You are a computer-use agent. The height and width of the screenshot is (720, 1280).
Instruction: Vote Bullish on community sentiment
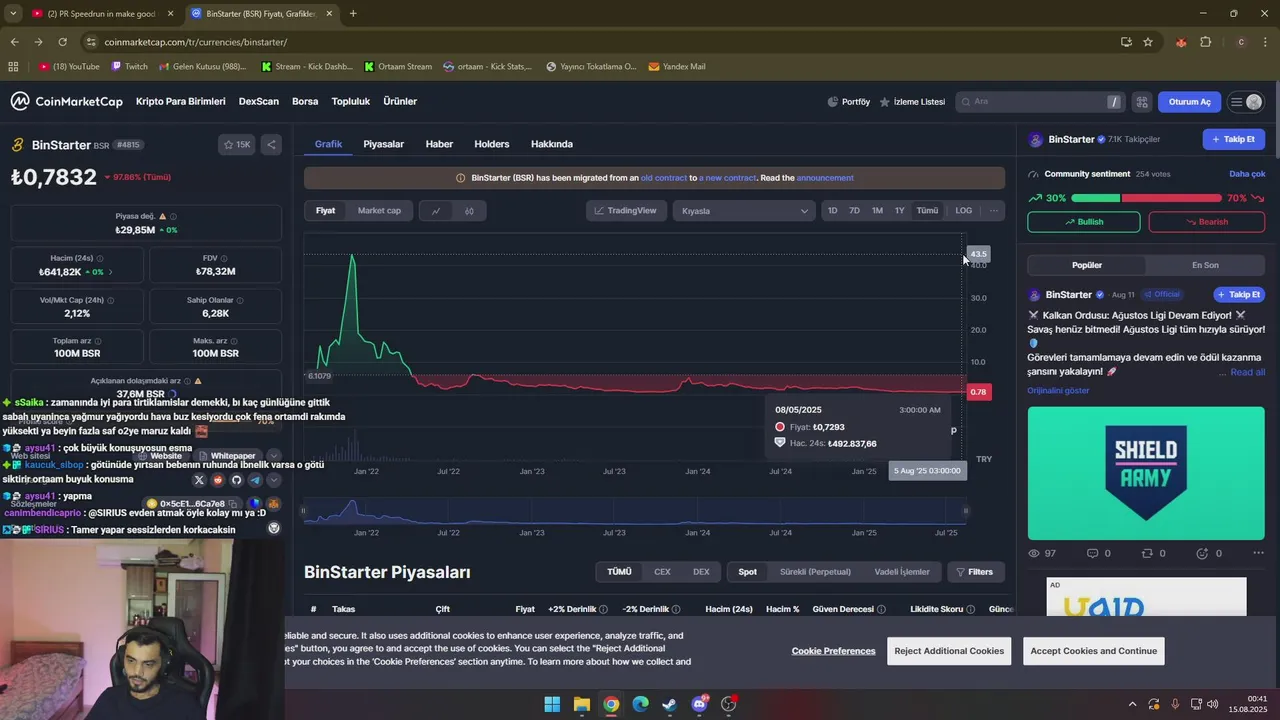click(1084, 222)
